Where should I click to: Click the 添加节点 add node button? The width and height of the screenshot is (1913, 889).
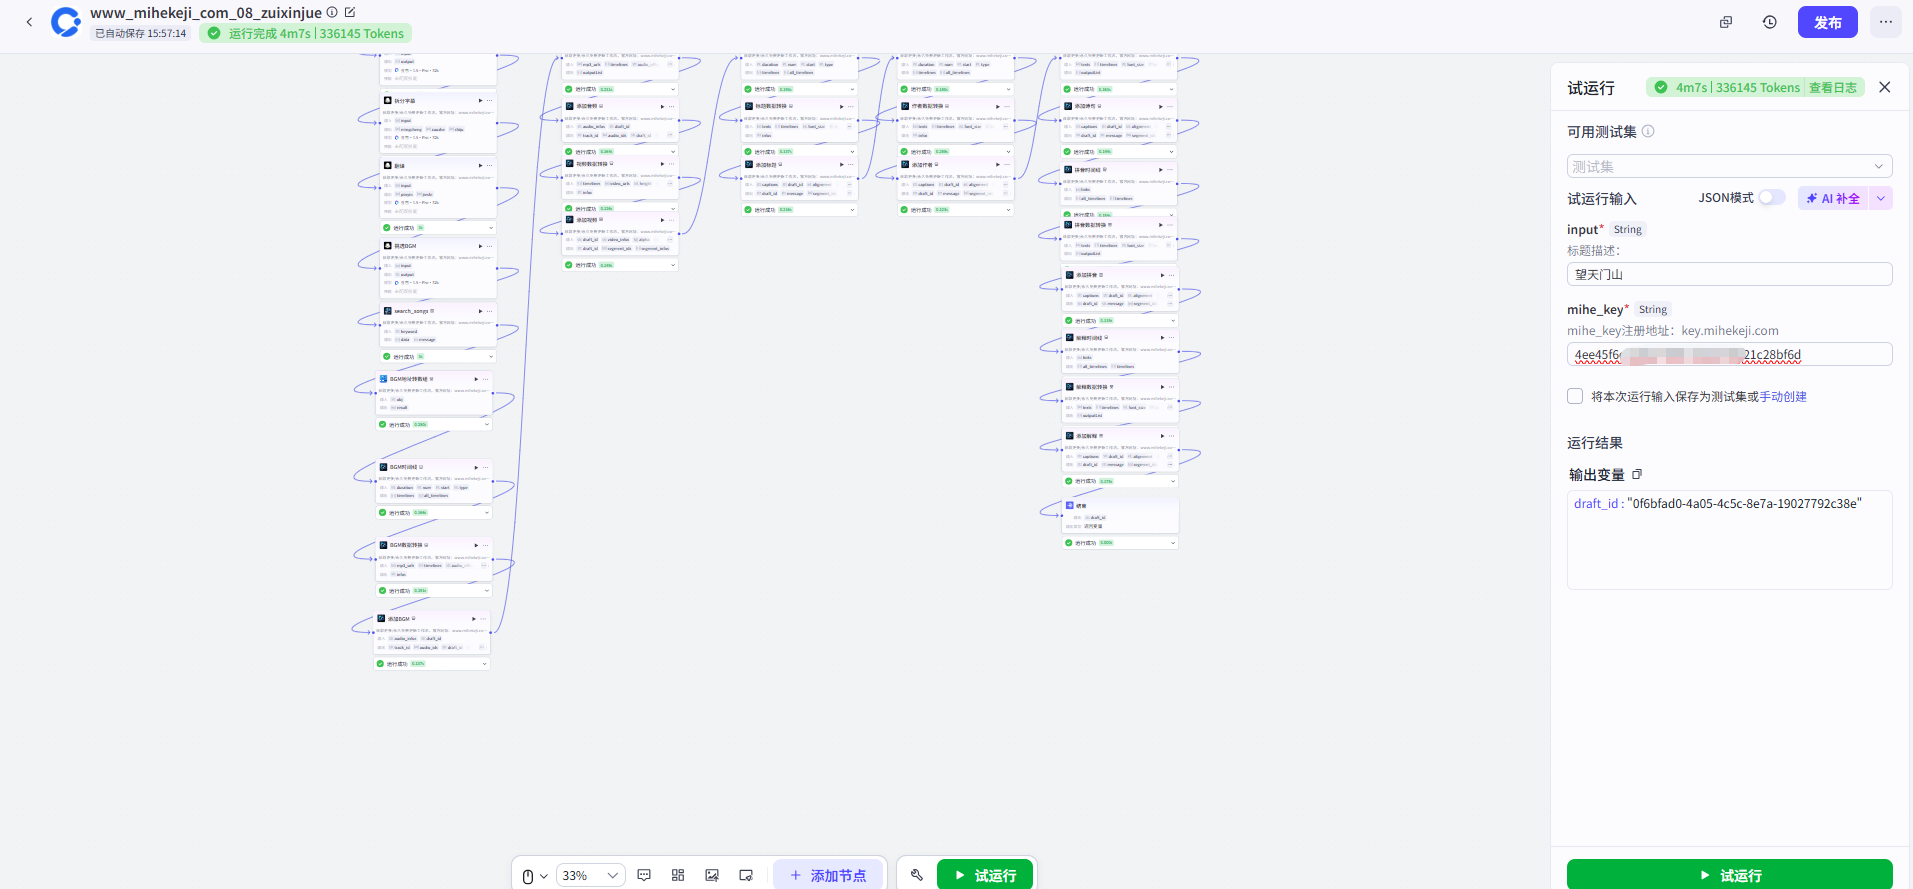pyautogui.click(x=828, y=875)
